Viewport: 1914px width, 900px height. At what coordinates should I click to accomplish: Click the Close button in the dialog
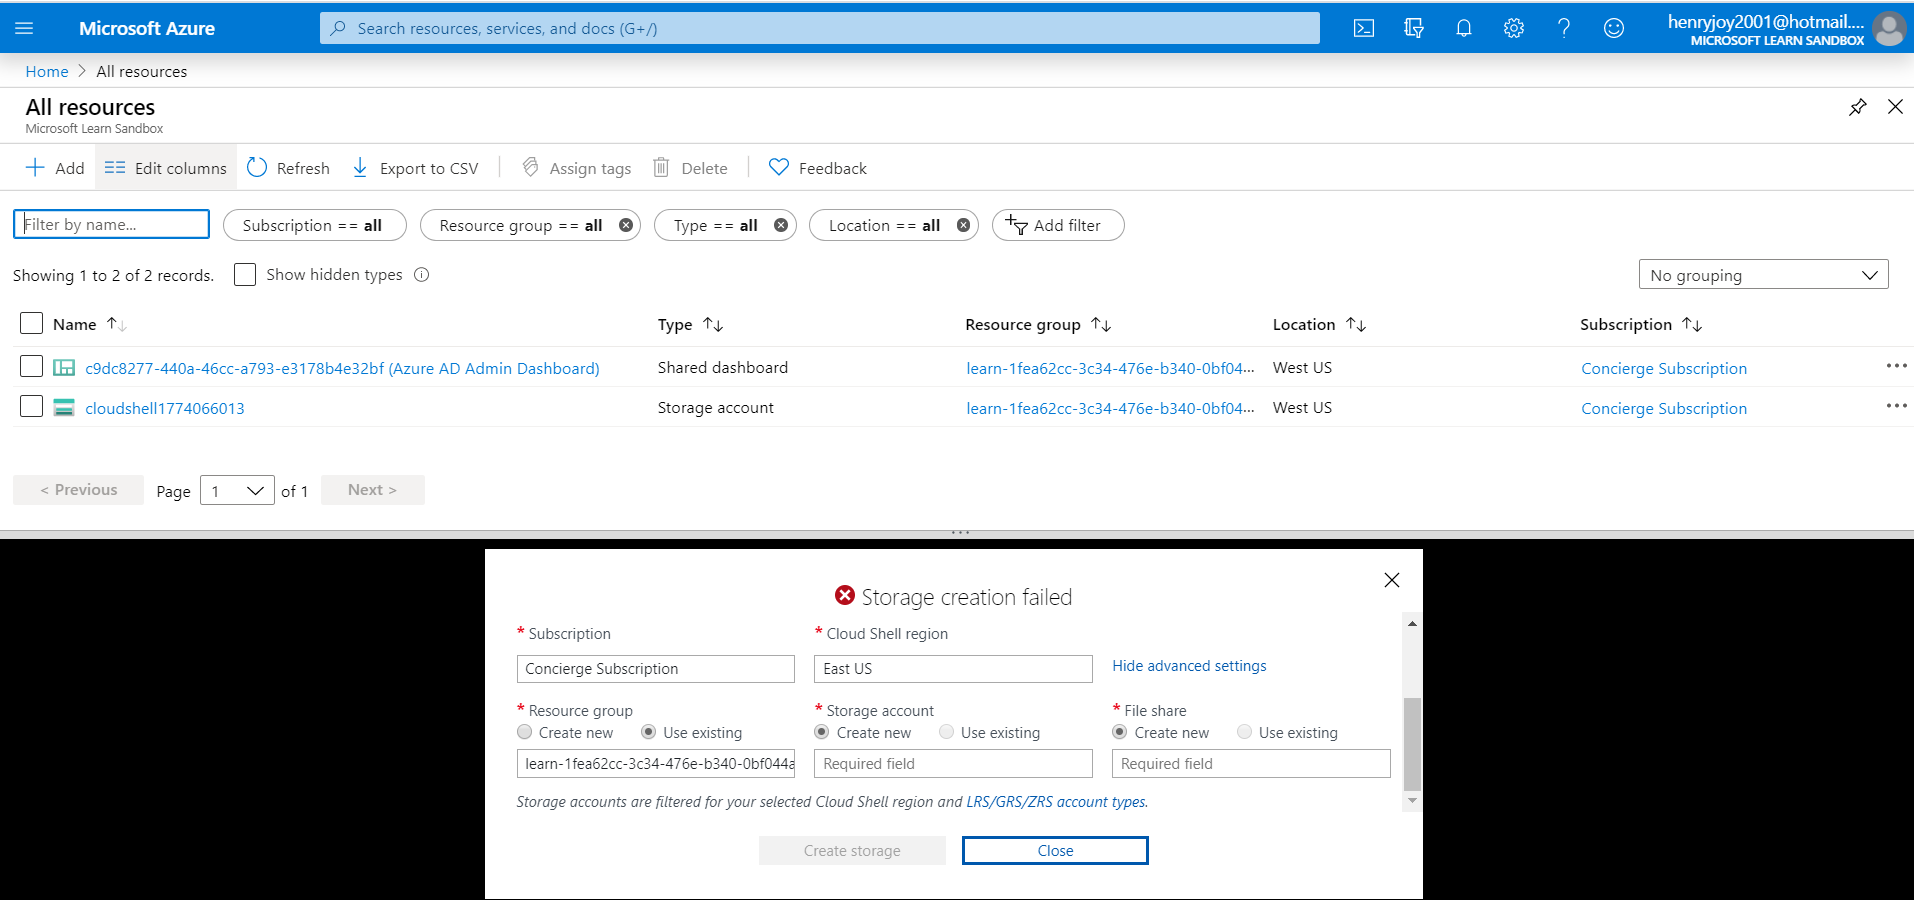(1055, 850)
